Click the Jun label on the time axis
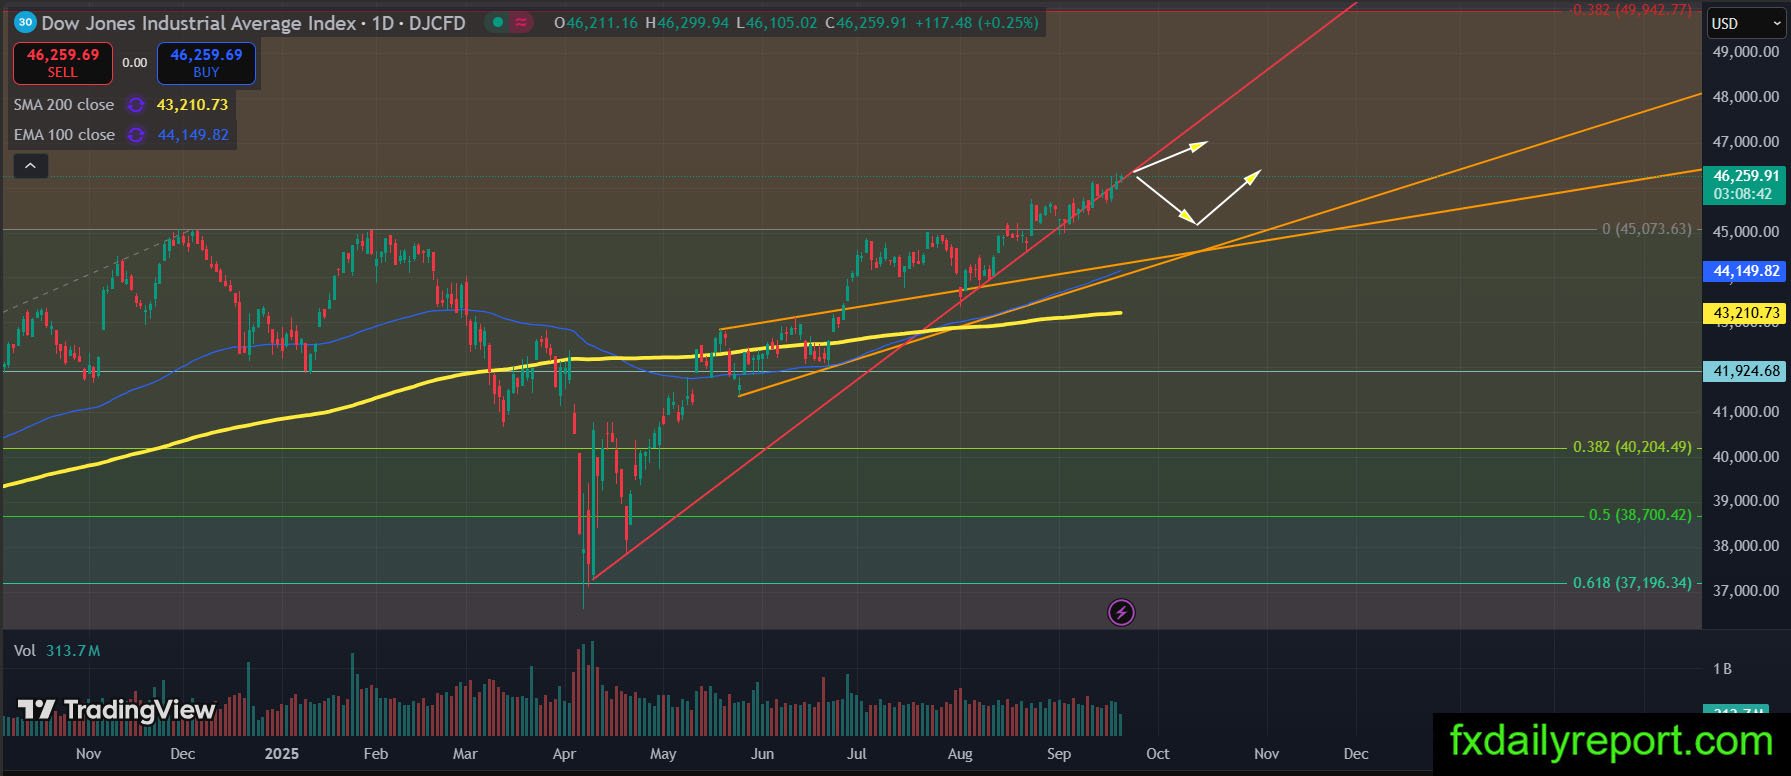 click(762, 754)
